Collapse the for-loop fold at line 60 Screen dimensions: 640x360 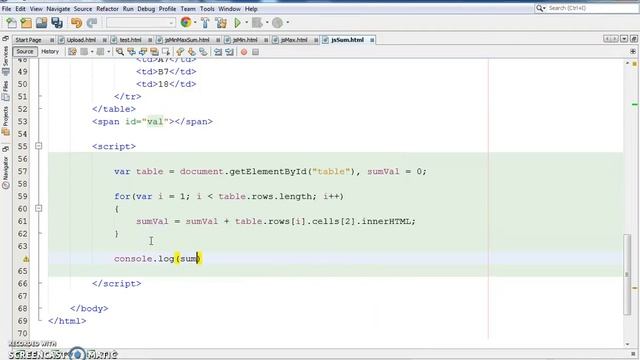click(38, 208)
